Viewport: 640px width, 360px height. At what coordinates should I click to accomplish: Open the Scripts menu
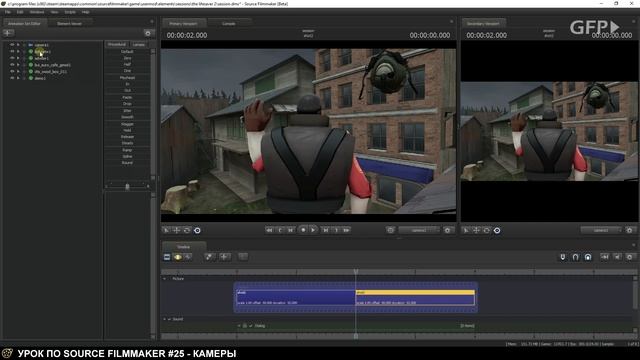tap(70, 12)
